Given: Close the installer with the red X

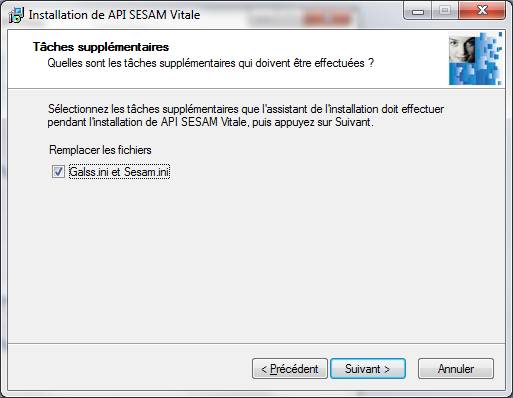Looking at the screenshot, I should pos(482,11).
